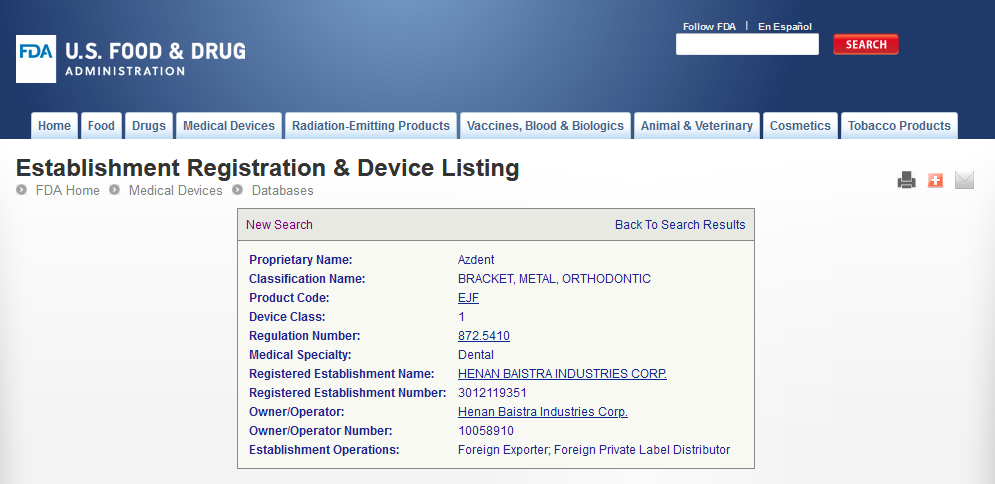Open the Home tab
This screenshot has width=995, height=484.
click(55, 126)
